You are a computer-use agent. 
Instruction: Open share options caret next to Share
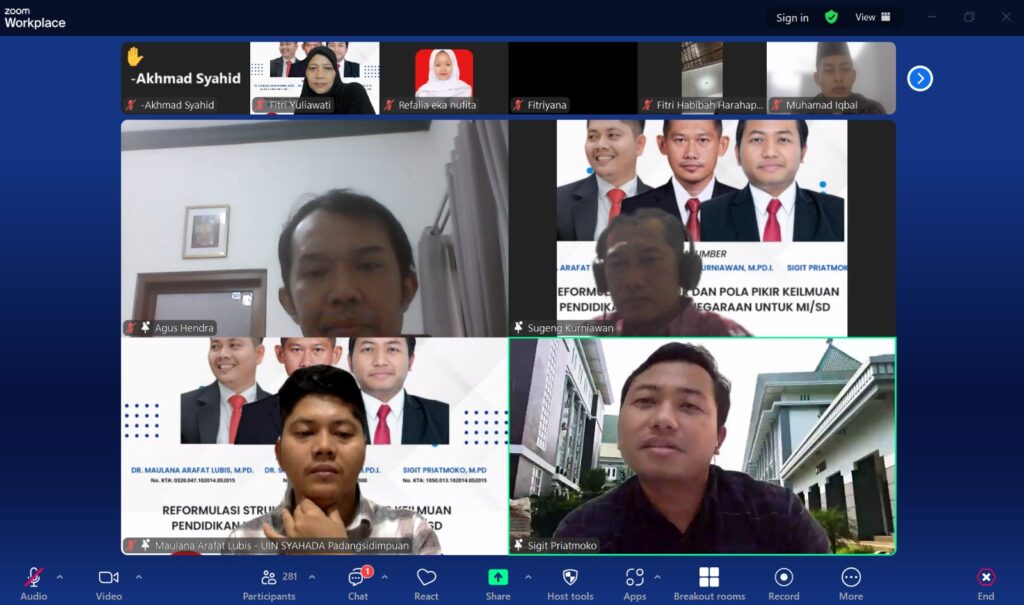pyautogui.click(x=528, y=578)
